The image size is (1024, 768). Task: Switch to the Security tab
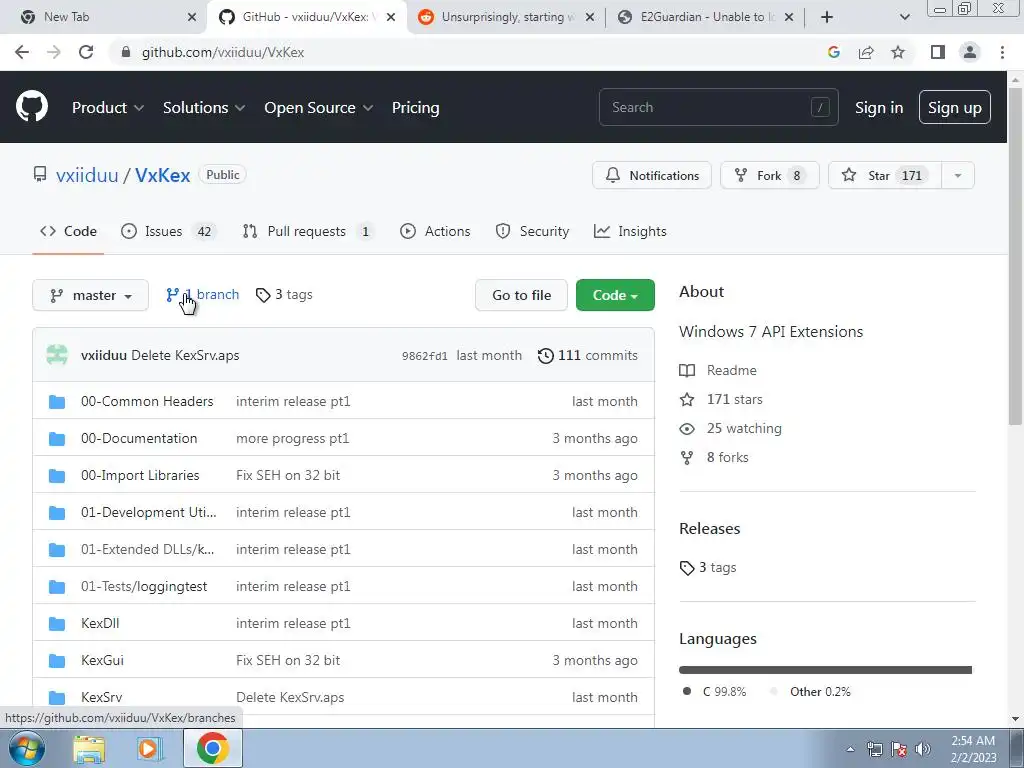532,231
